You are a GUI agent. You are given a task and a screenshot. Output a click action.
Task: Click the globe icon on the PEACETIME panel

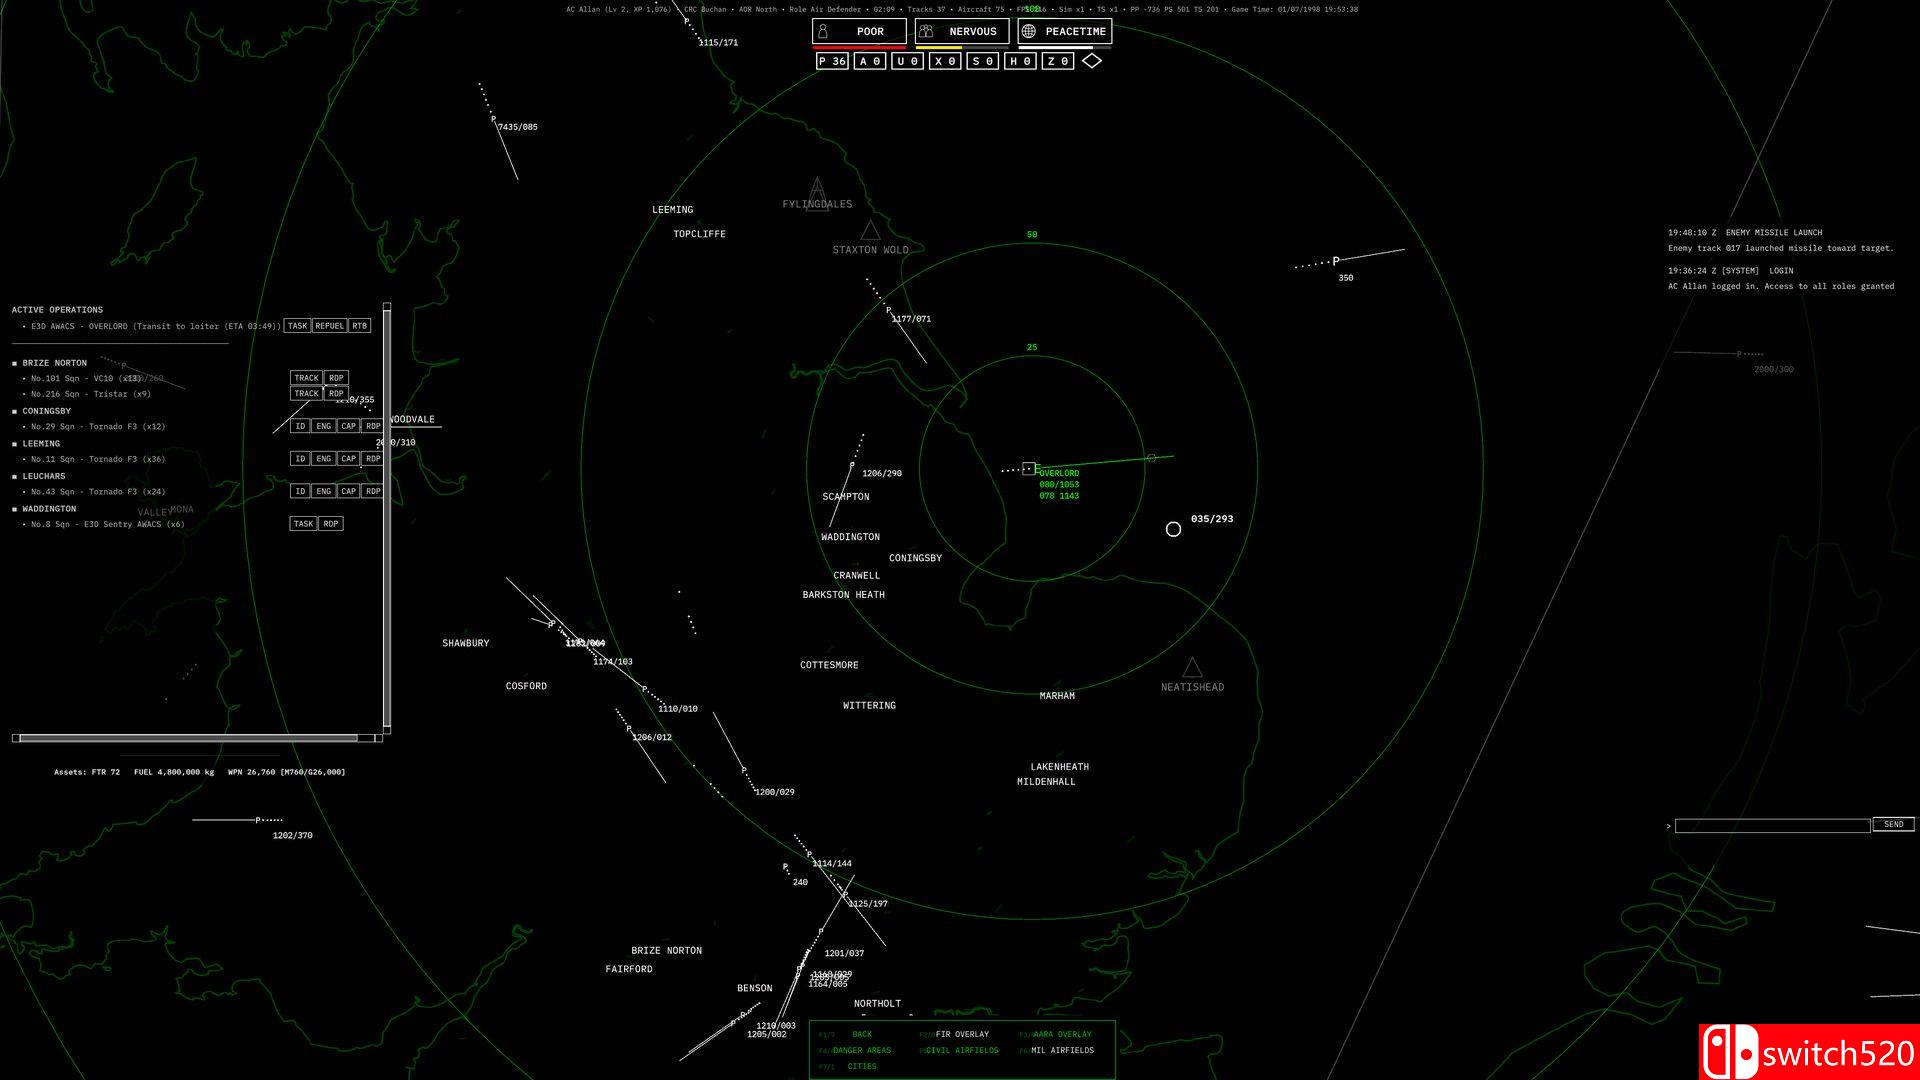click(1026, 31)
